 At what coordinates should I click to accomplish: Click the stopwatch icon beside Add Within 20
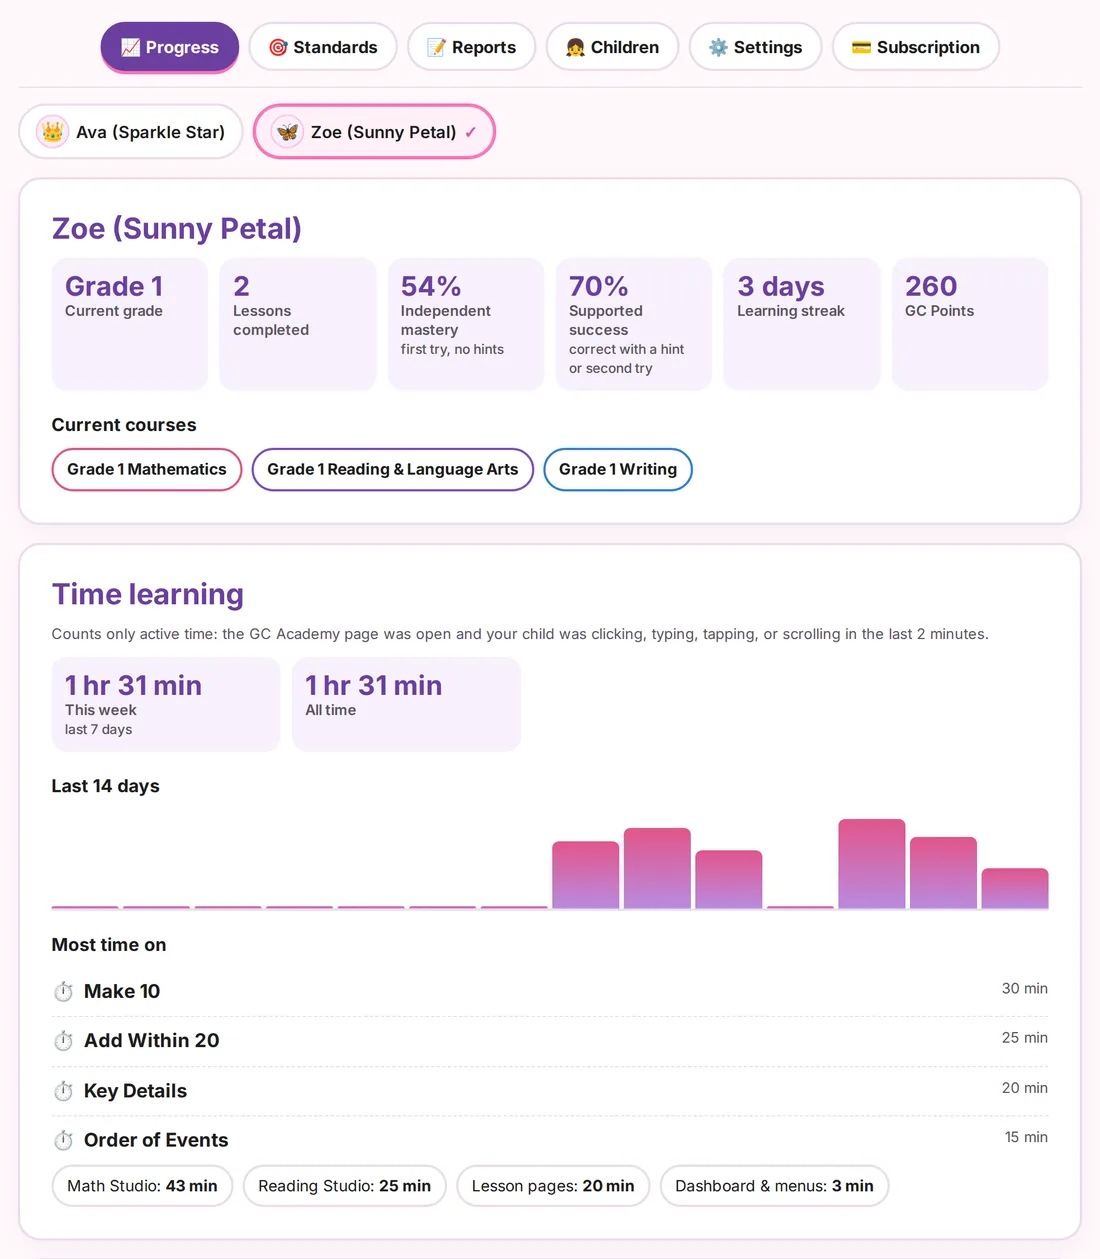(63, 1041)
